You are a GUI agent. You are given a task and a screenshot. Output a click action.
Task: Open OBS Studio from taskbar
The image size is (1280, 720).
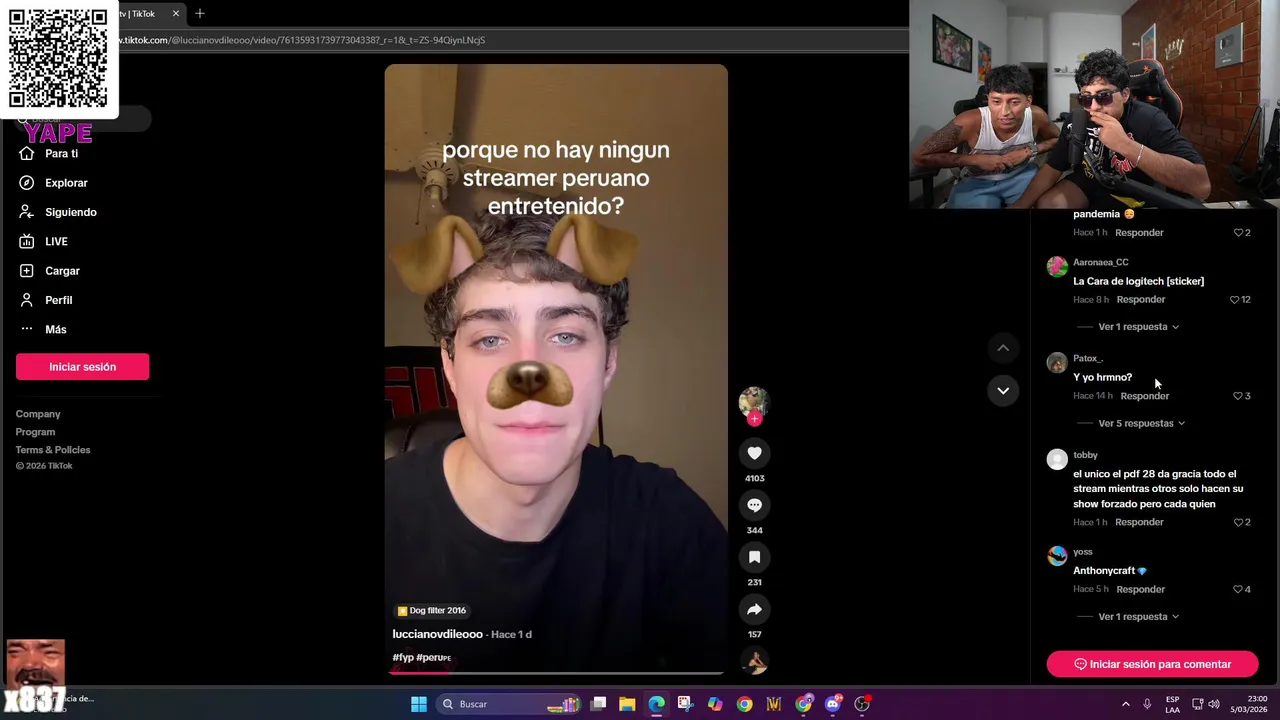click(x=862, y=704)
